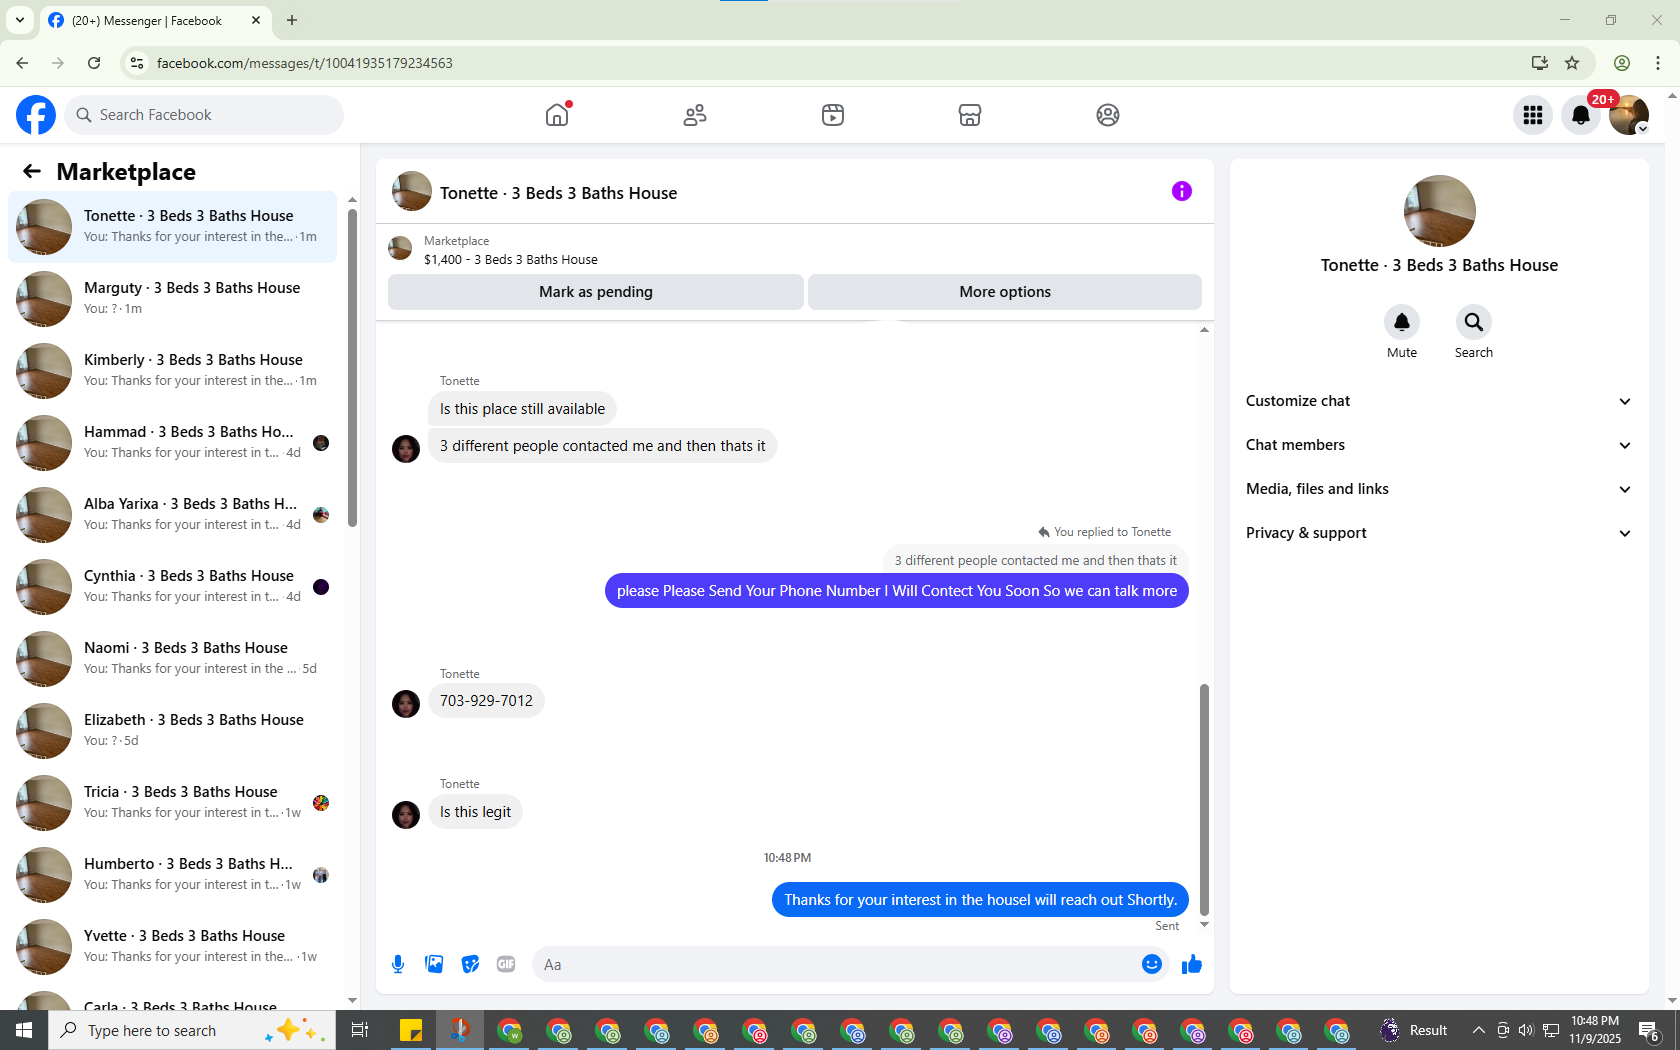Send a thumbs-up like

click(1192, 964)
